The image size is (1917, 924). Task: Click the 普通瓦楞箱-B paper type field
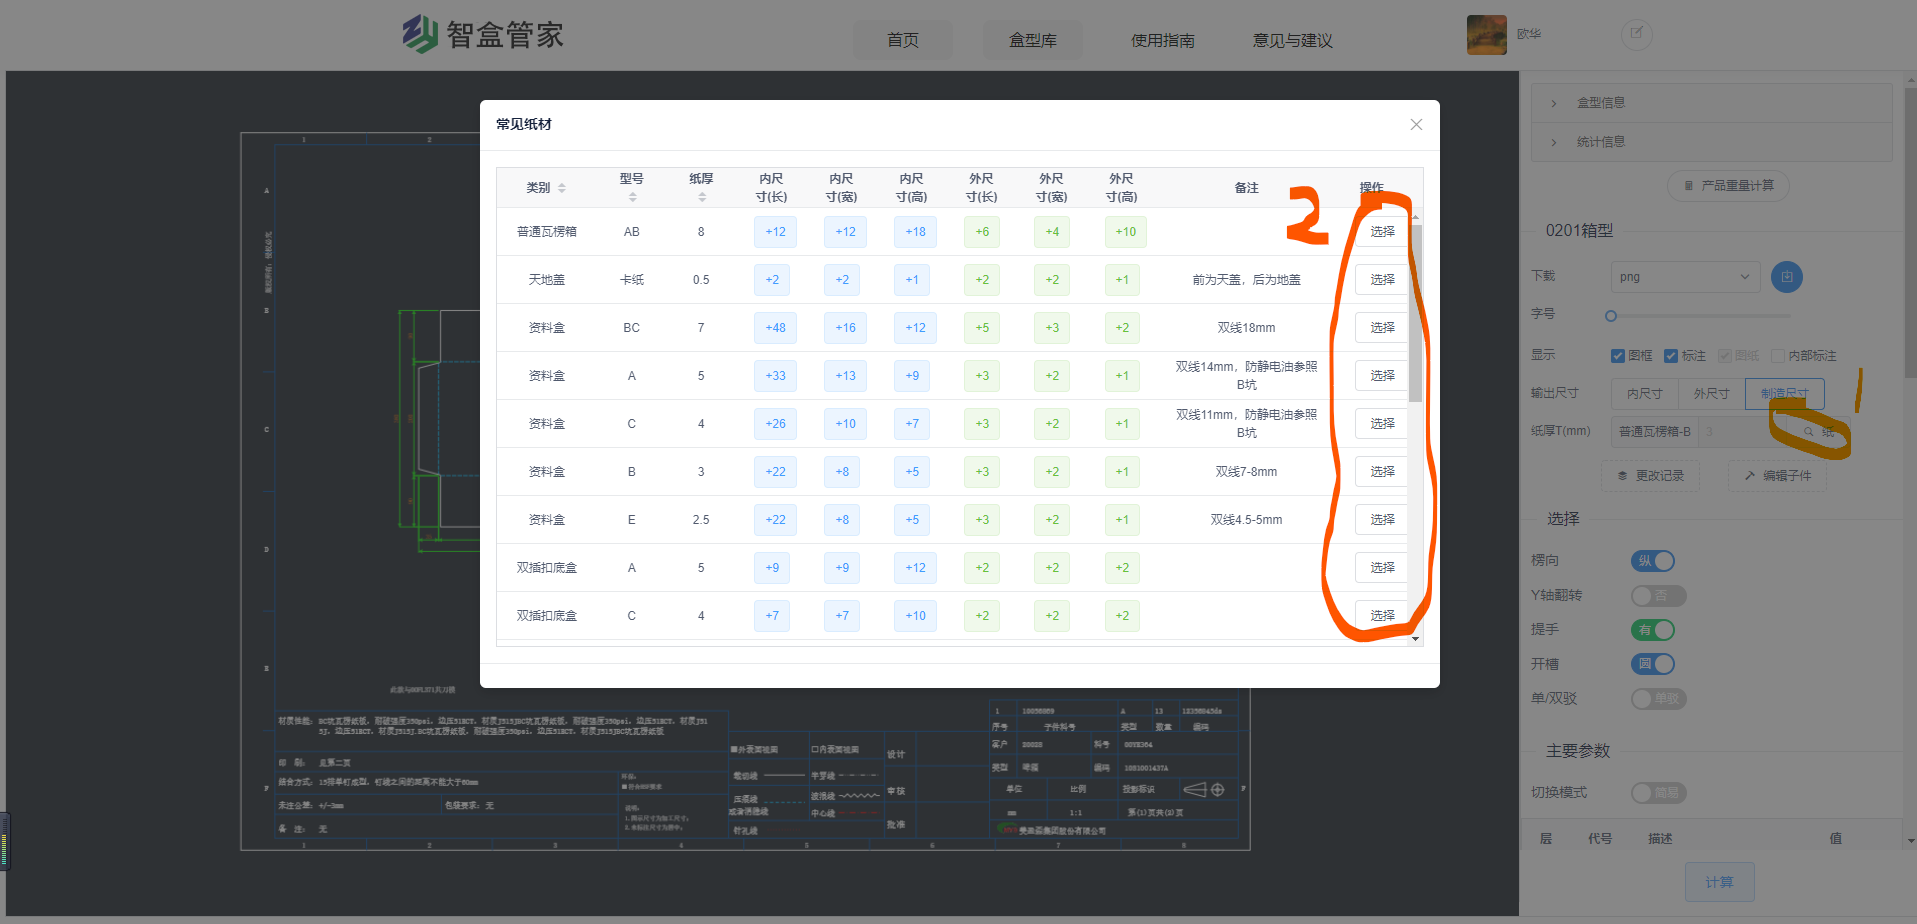pos(1655,432)
